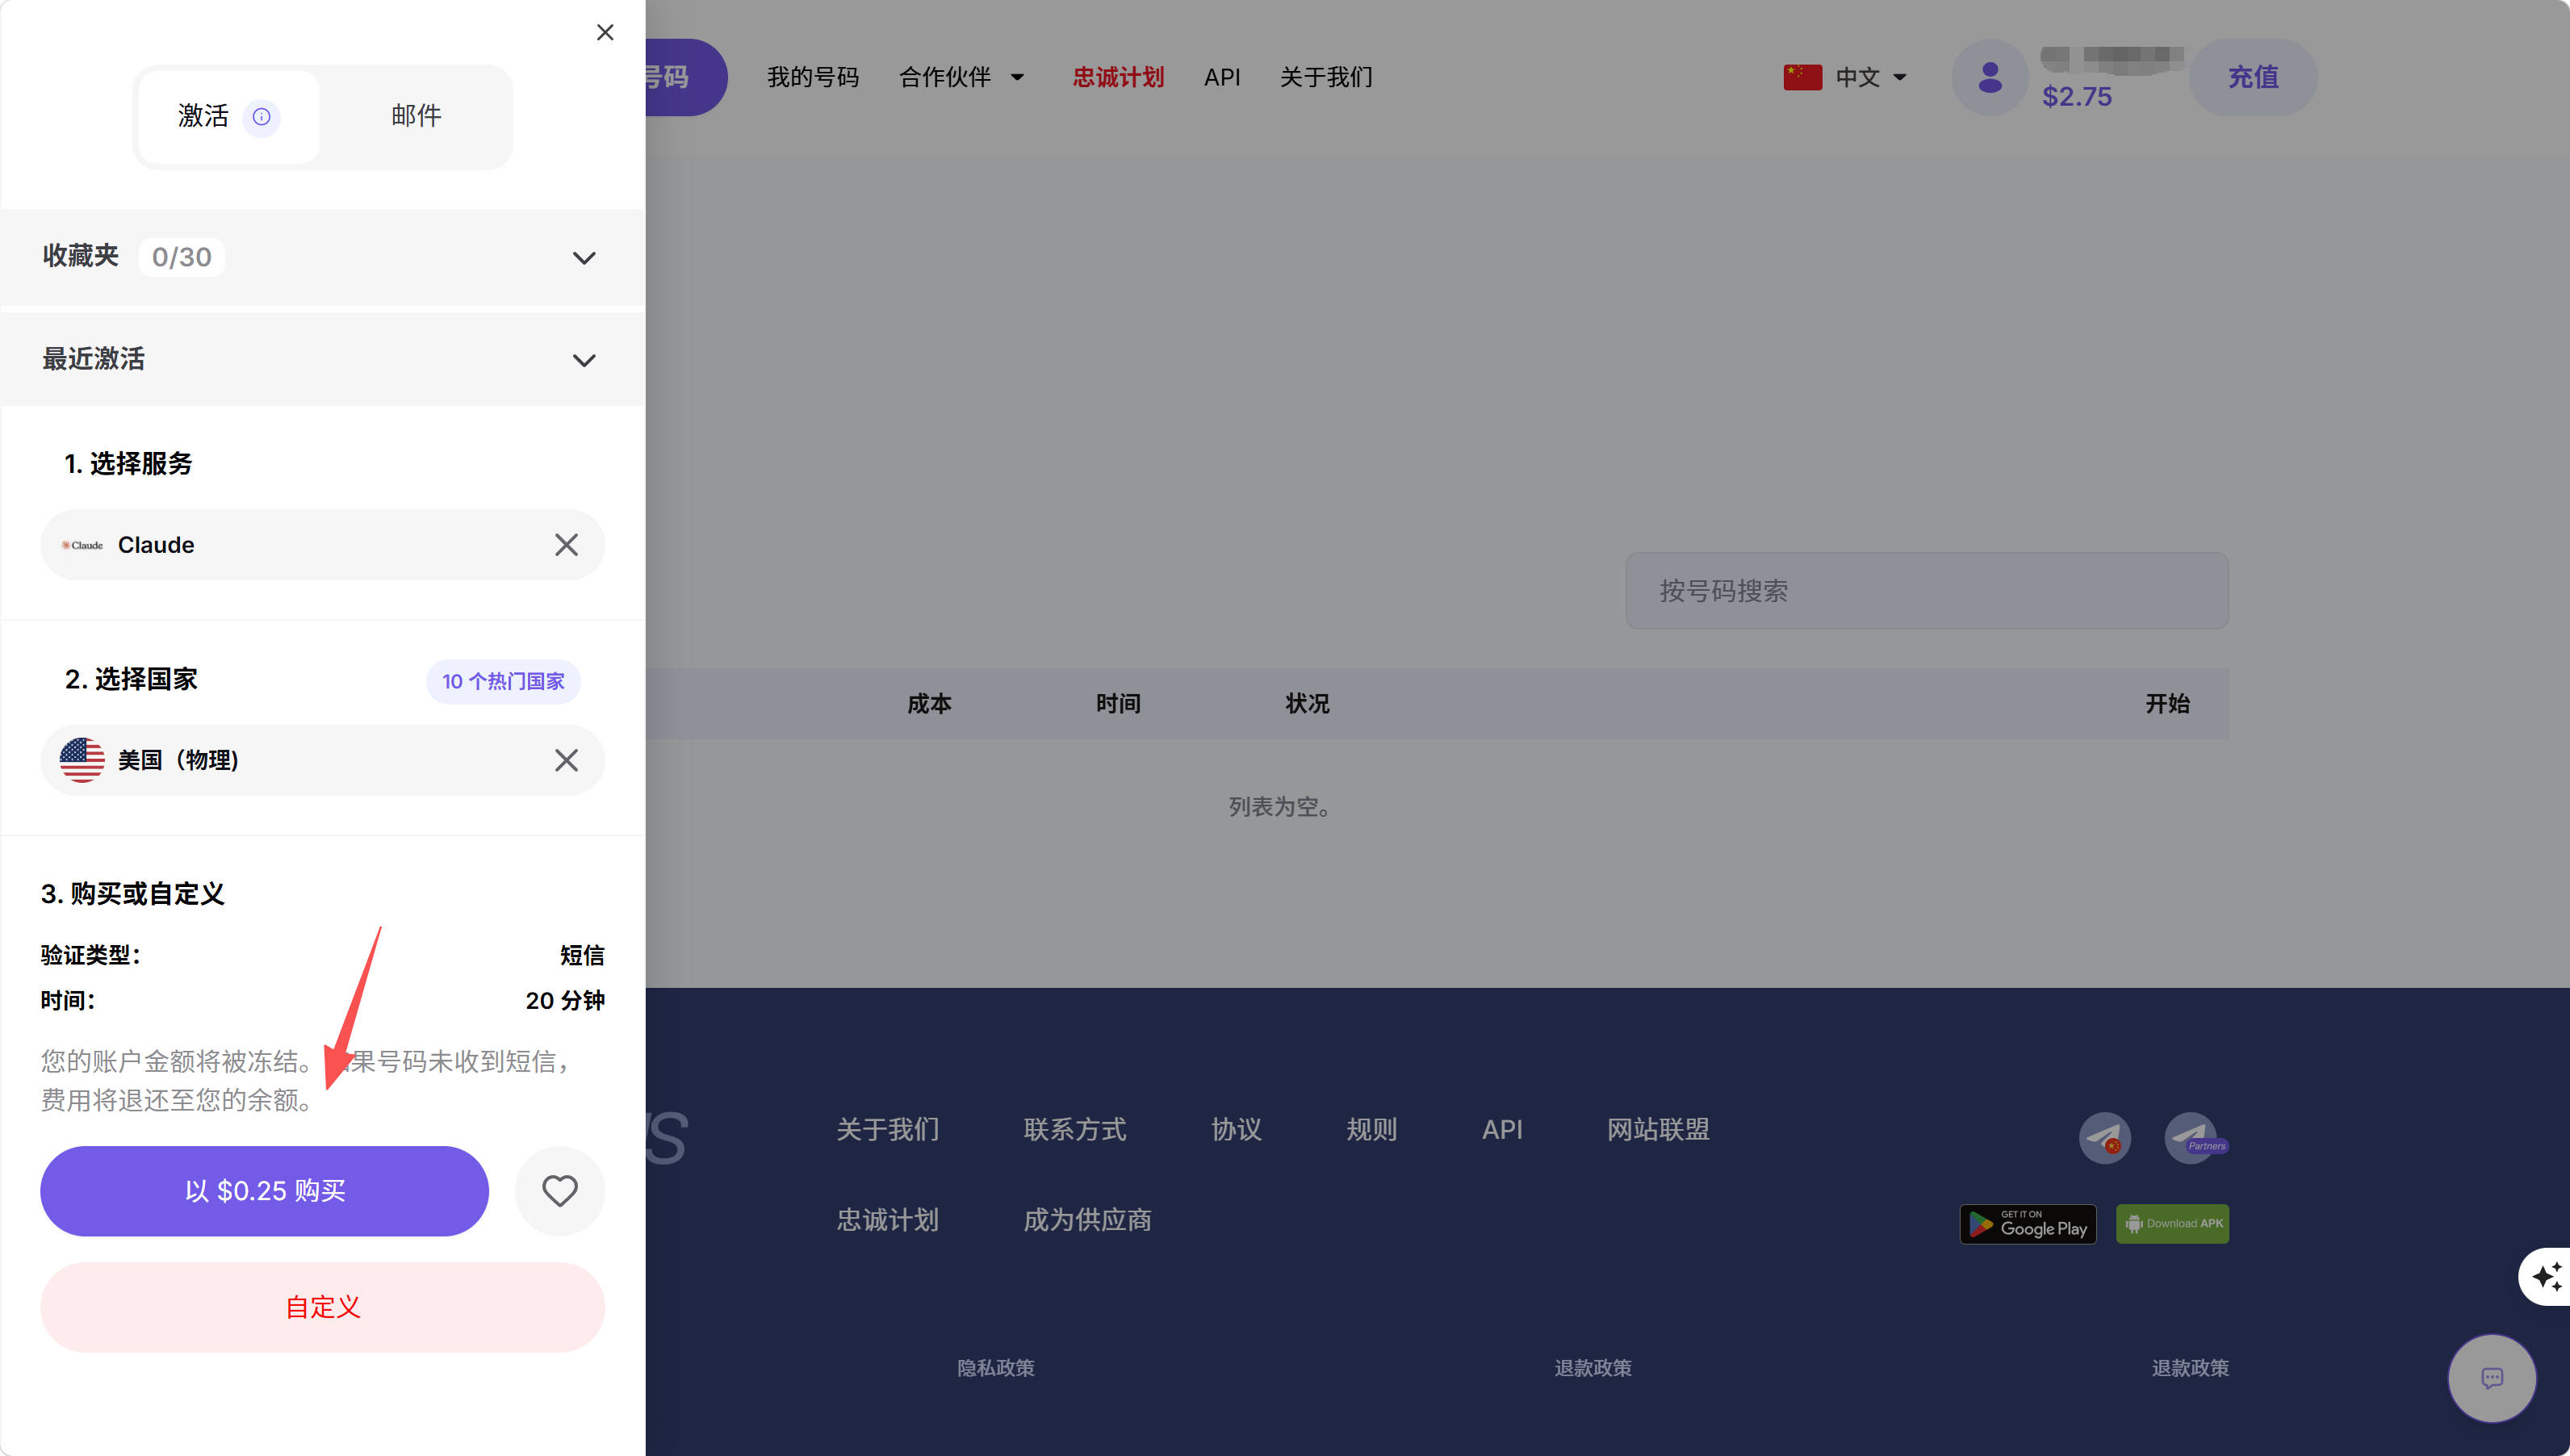Open the 合作伙伴 dropdown menu
This screenshot has width=2570, height=1456.
[961, 77]
